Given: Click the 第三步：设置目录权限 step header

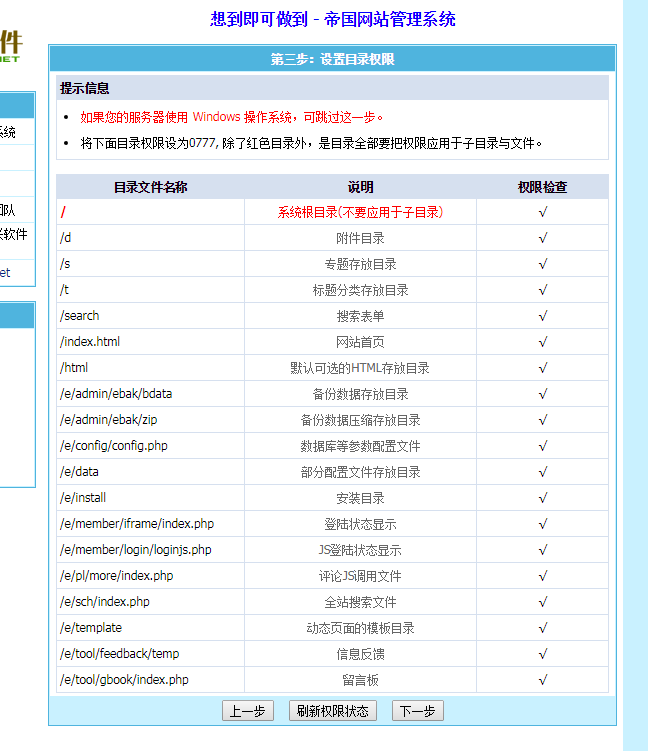Looking at the screenshot, I should 332,59.
